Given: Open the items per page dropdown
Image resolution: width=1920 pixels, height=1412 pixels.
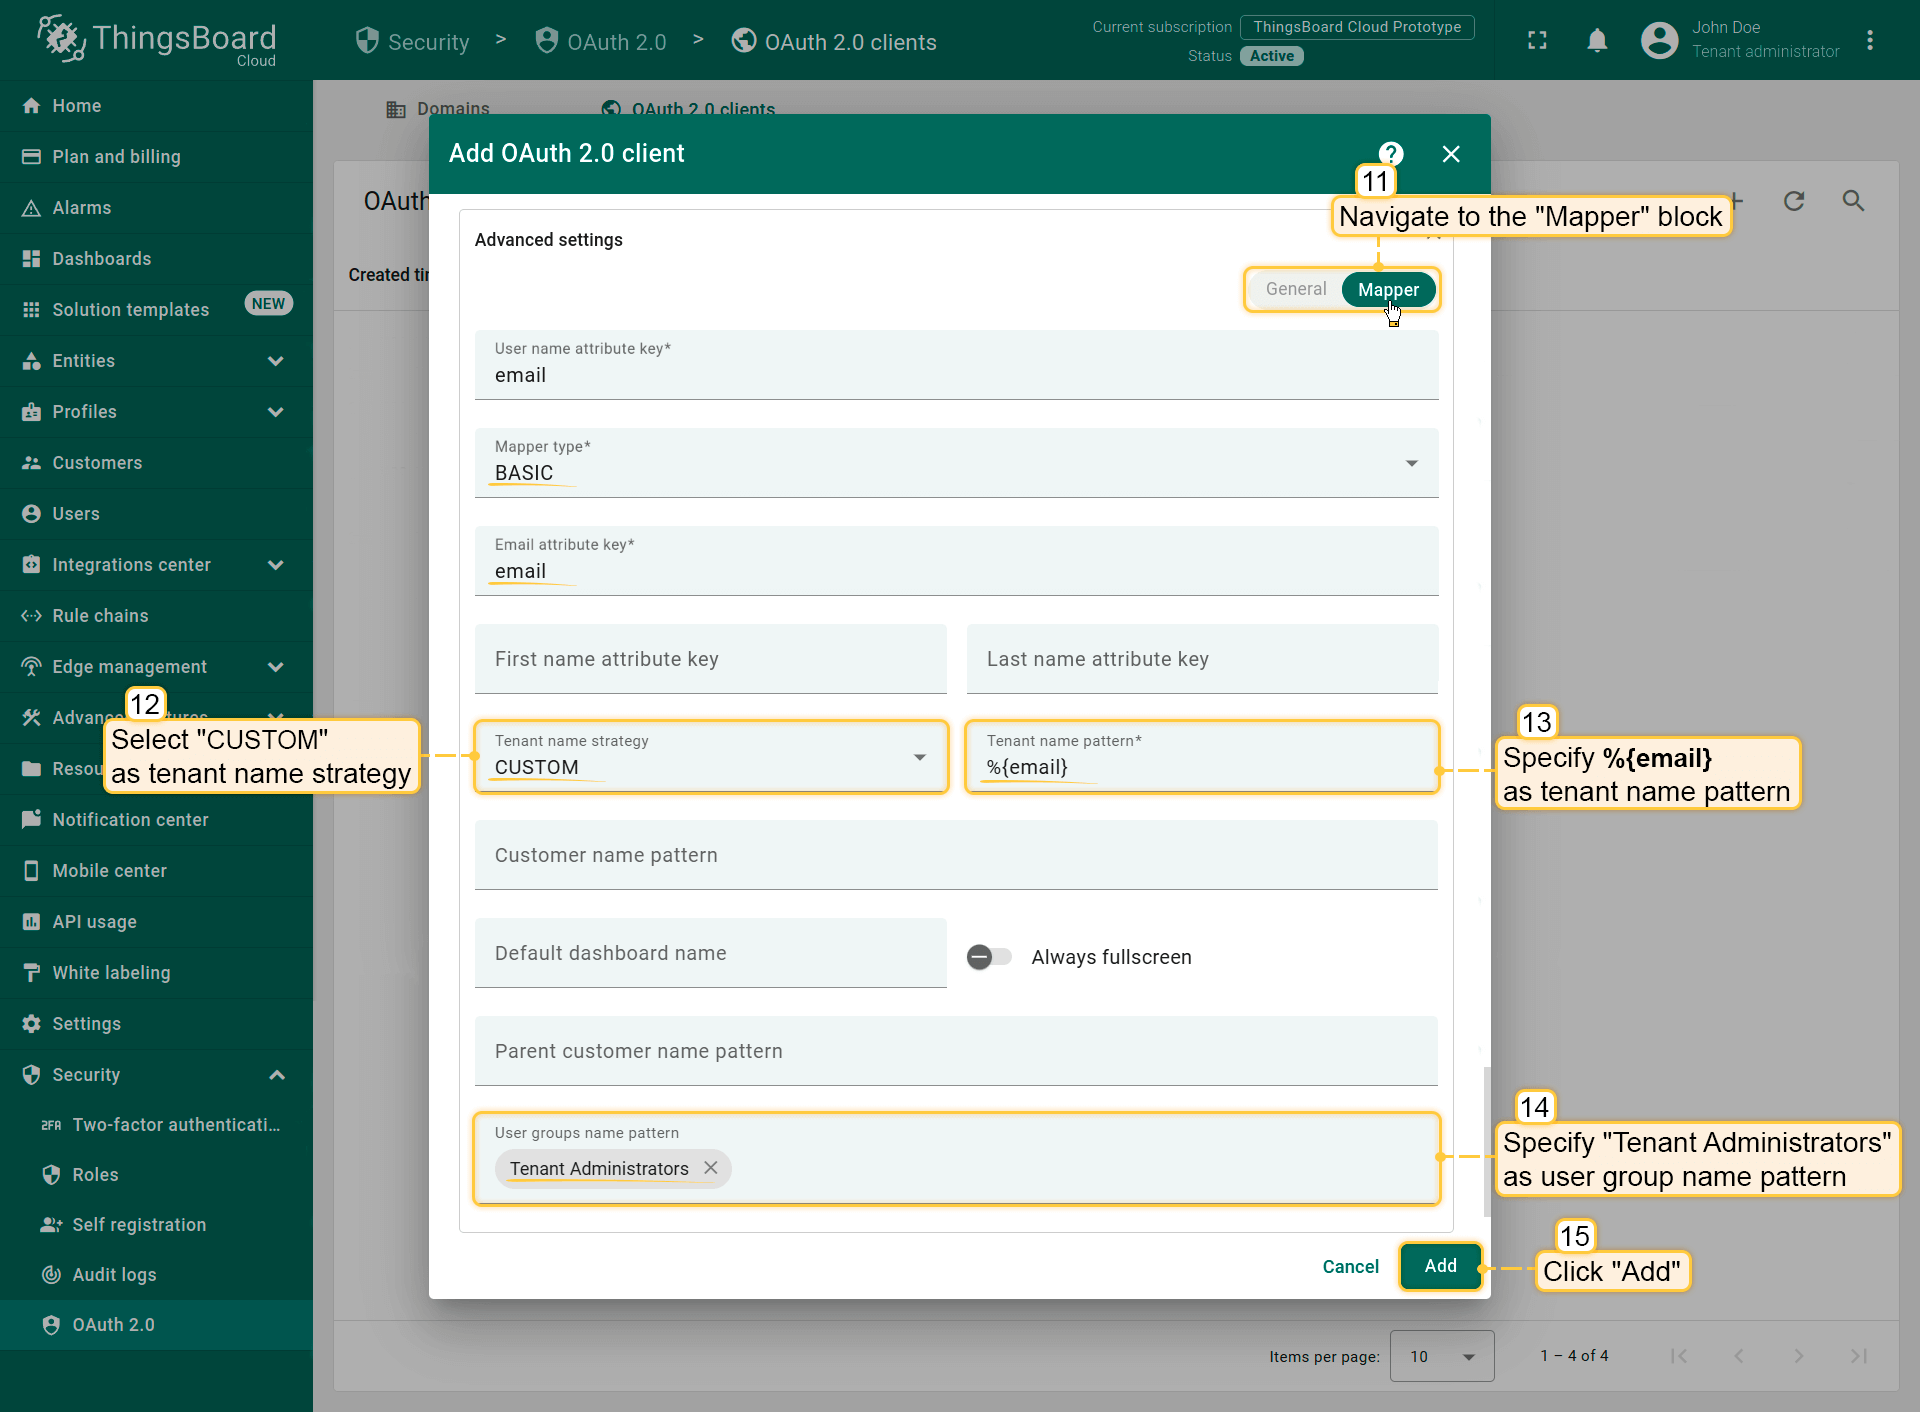Looking at the screenshot, I should pyautogui.click(x=1441, y=1356).
